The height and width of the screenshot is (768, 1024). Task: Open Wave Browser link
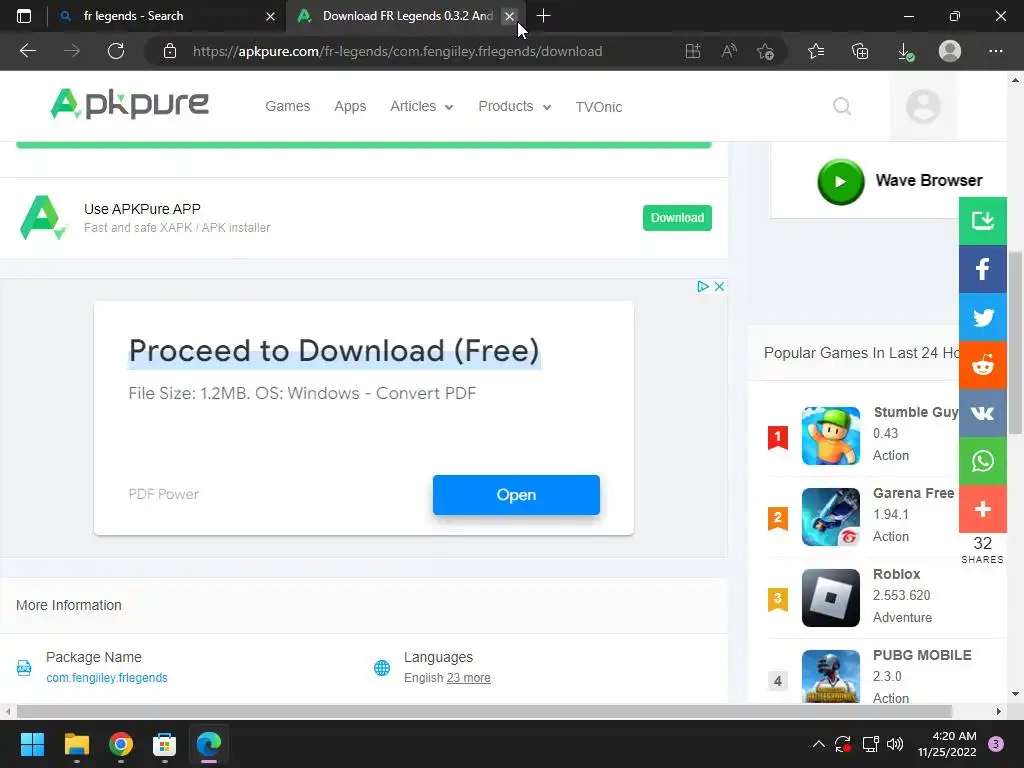point(929,180)
